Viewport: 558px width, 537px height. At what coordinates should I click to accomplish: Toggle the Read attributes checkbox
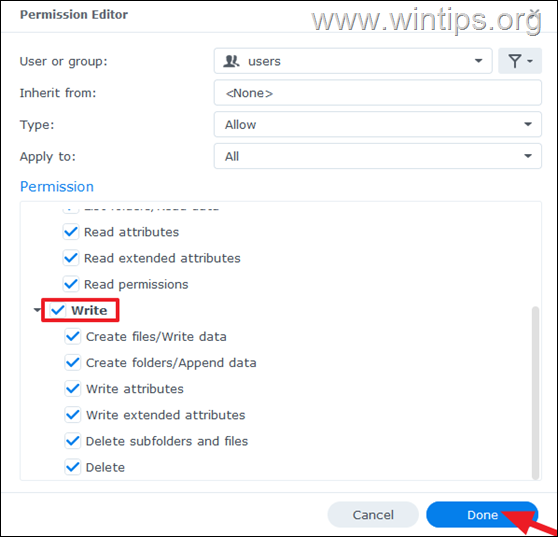click(x=71, y=232)
